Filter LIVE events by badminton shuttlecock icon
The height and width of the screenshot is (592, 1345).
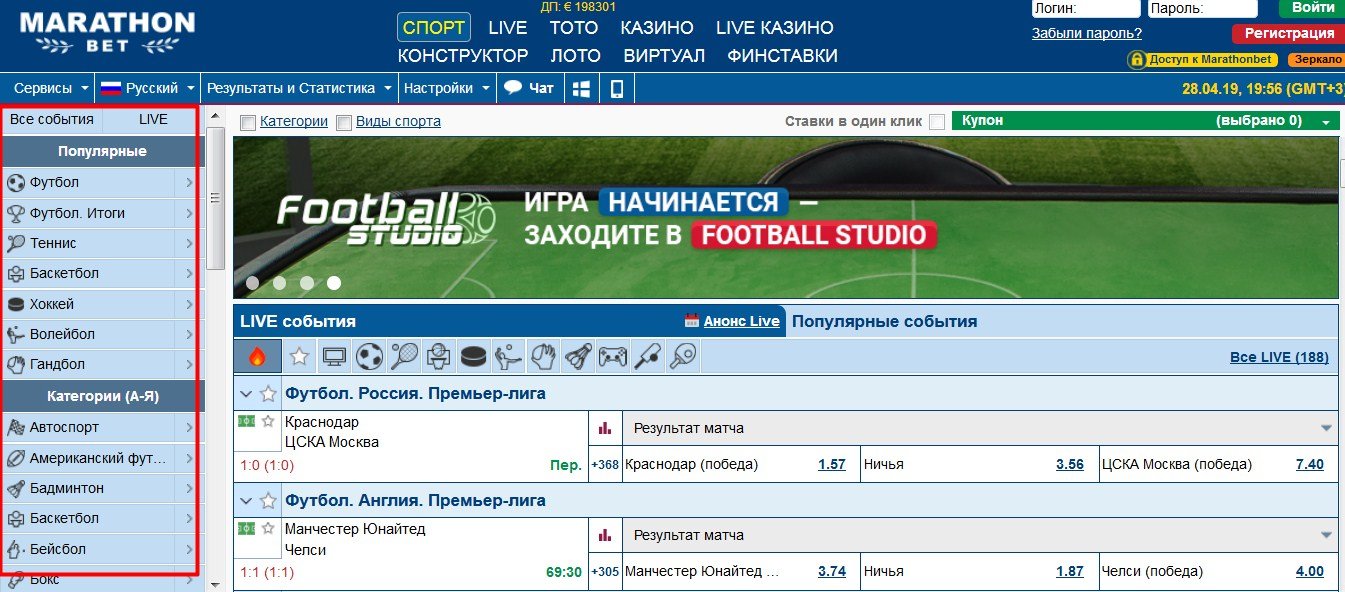click(x=577, y=356)
